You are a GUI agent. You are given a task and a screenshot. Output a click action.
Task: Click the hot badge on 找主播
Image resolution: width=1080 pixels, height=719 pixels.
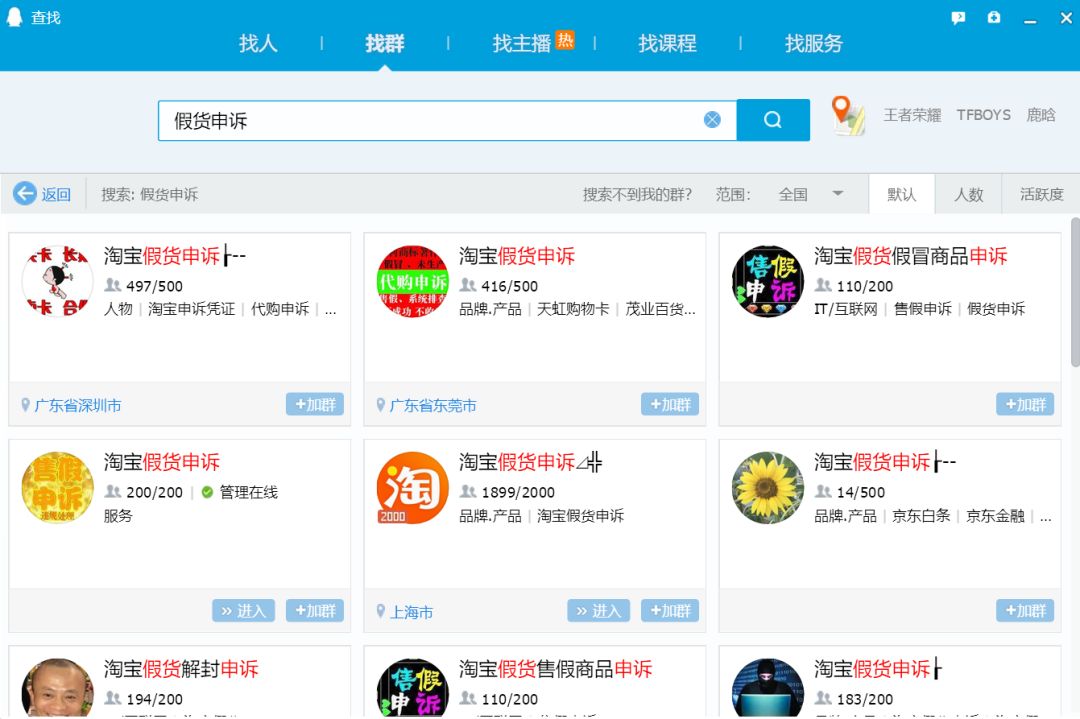[565, 40]
